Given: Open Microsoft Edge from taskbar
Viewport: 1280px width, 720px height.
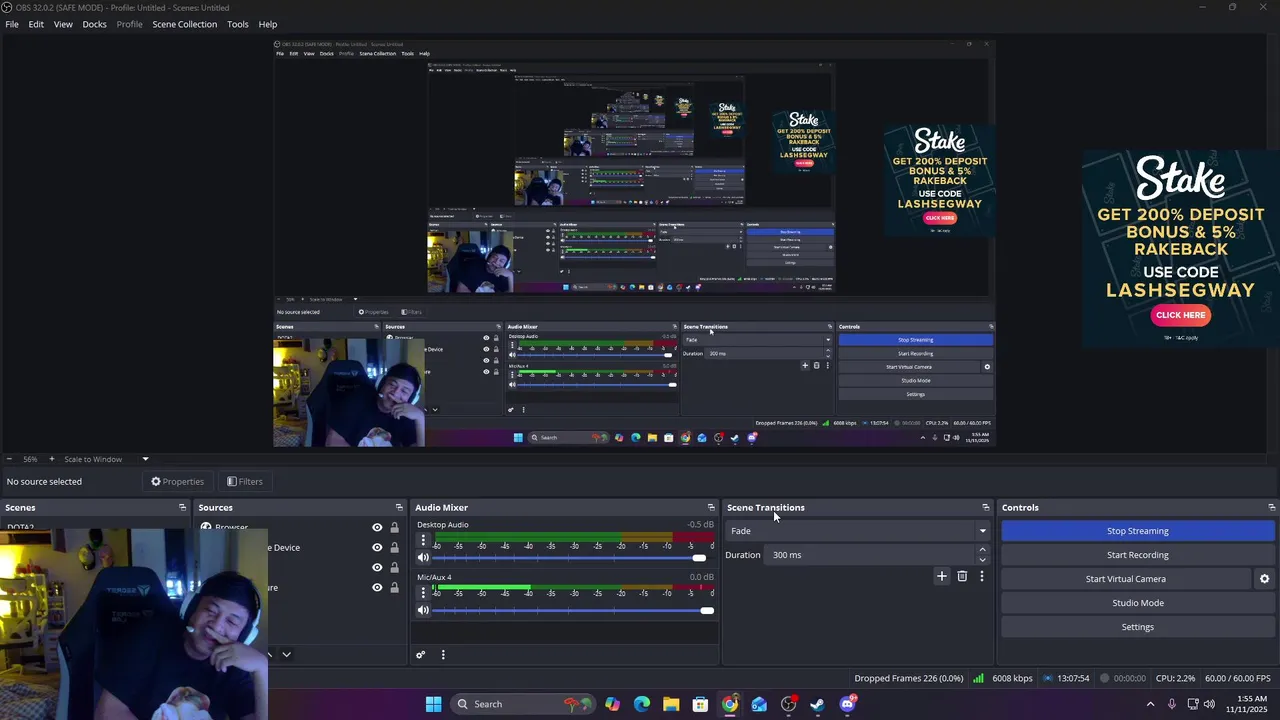Looking at the screenshot, I should pyautogui.click(x=642, y=704).
